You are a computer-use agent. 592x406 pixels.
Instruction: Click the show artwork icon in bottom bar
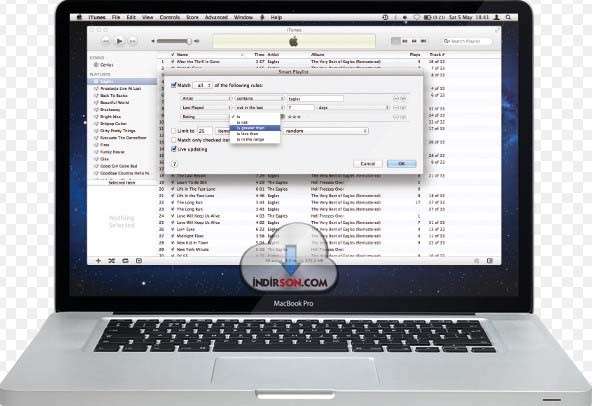coord(139,261)
